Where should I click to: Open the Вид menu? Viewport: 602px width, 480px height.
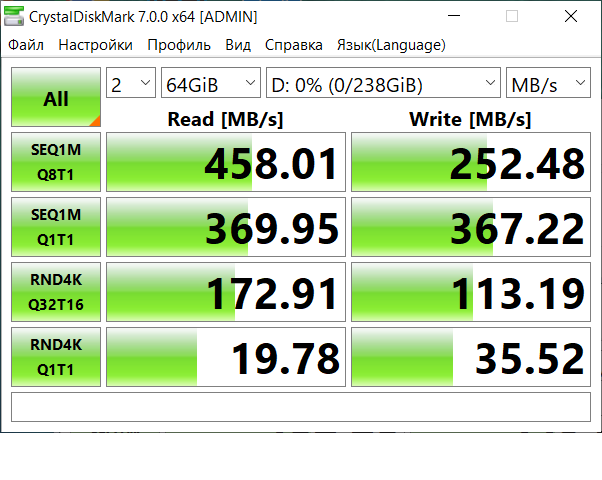pos(238,45)
